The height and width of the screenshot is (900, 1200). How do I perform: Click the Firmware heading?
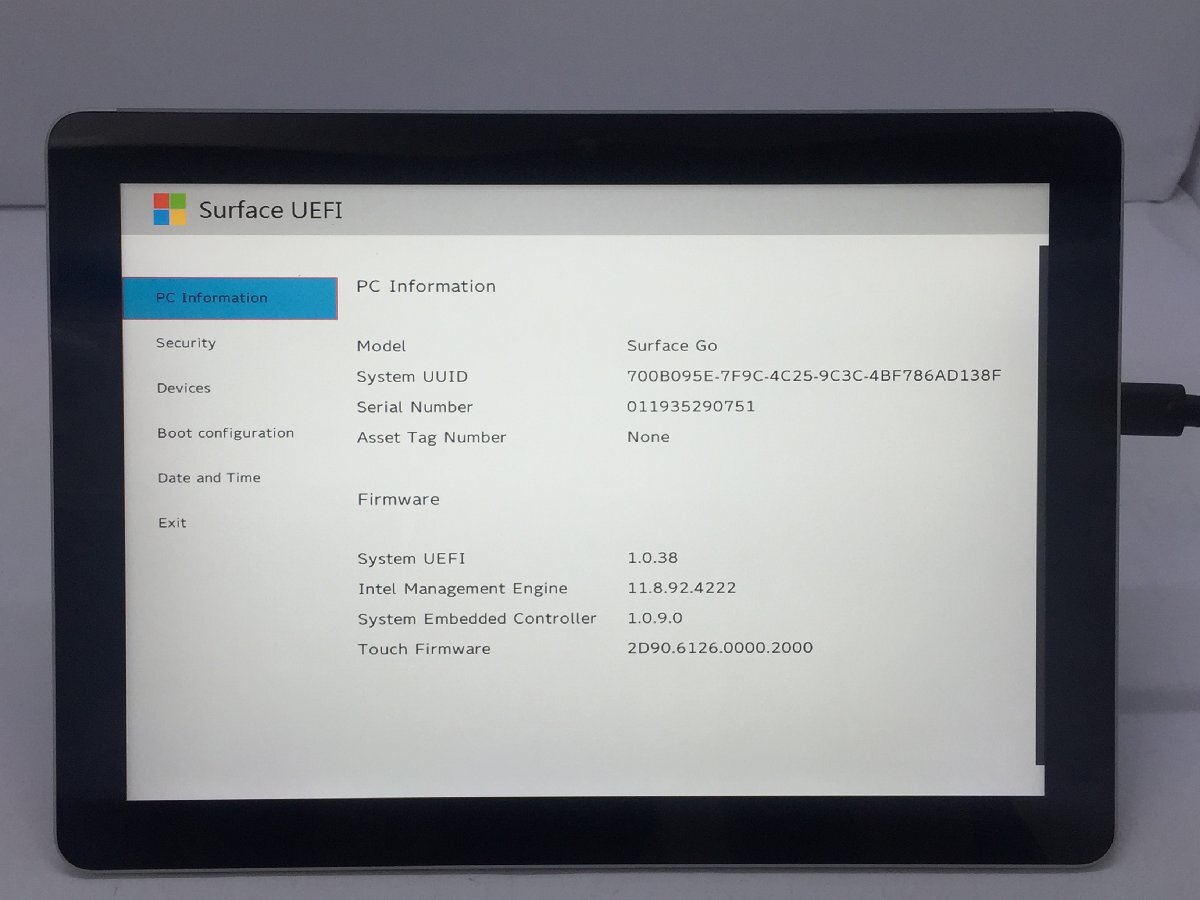pos(398,499)
